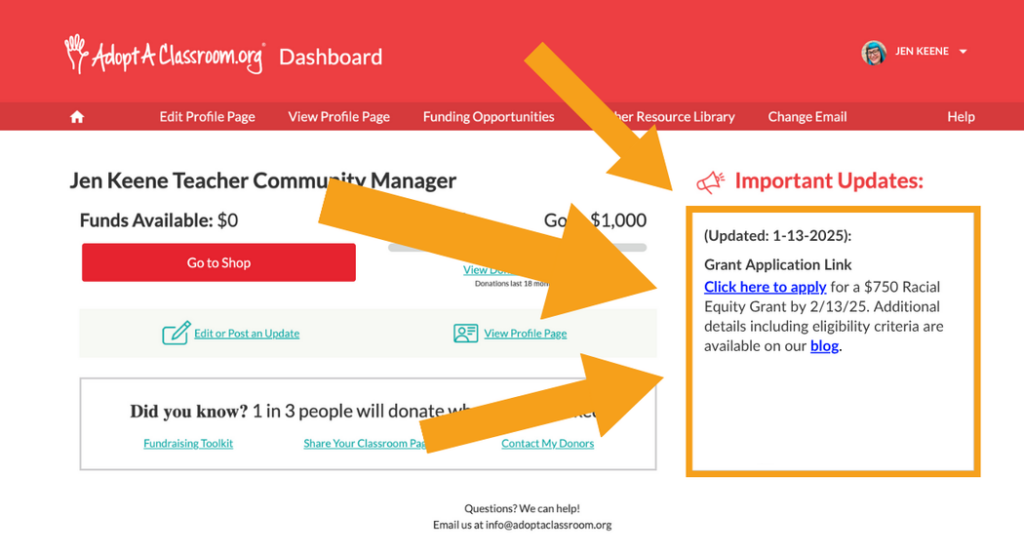Click the red Go to Shop button
Viewport: 1024px width, 555px height.
[219, 262]
